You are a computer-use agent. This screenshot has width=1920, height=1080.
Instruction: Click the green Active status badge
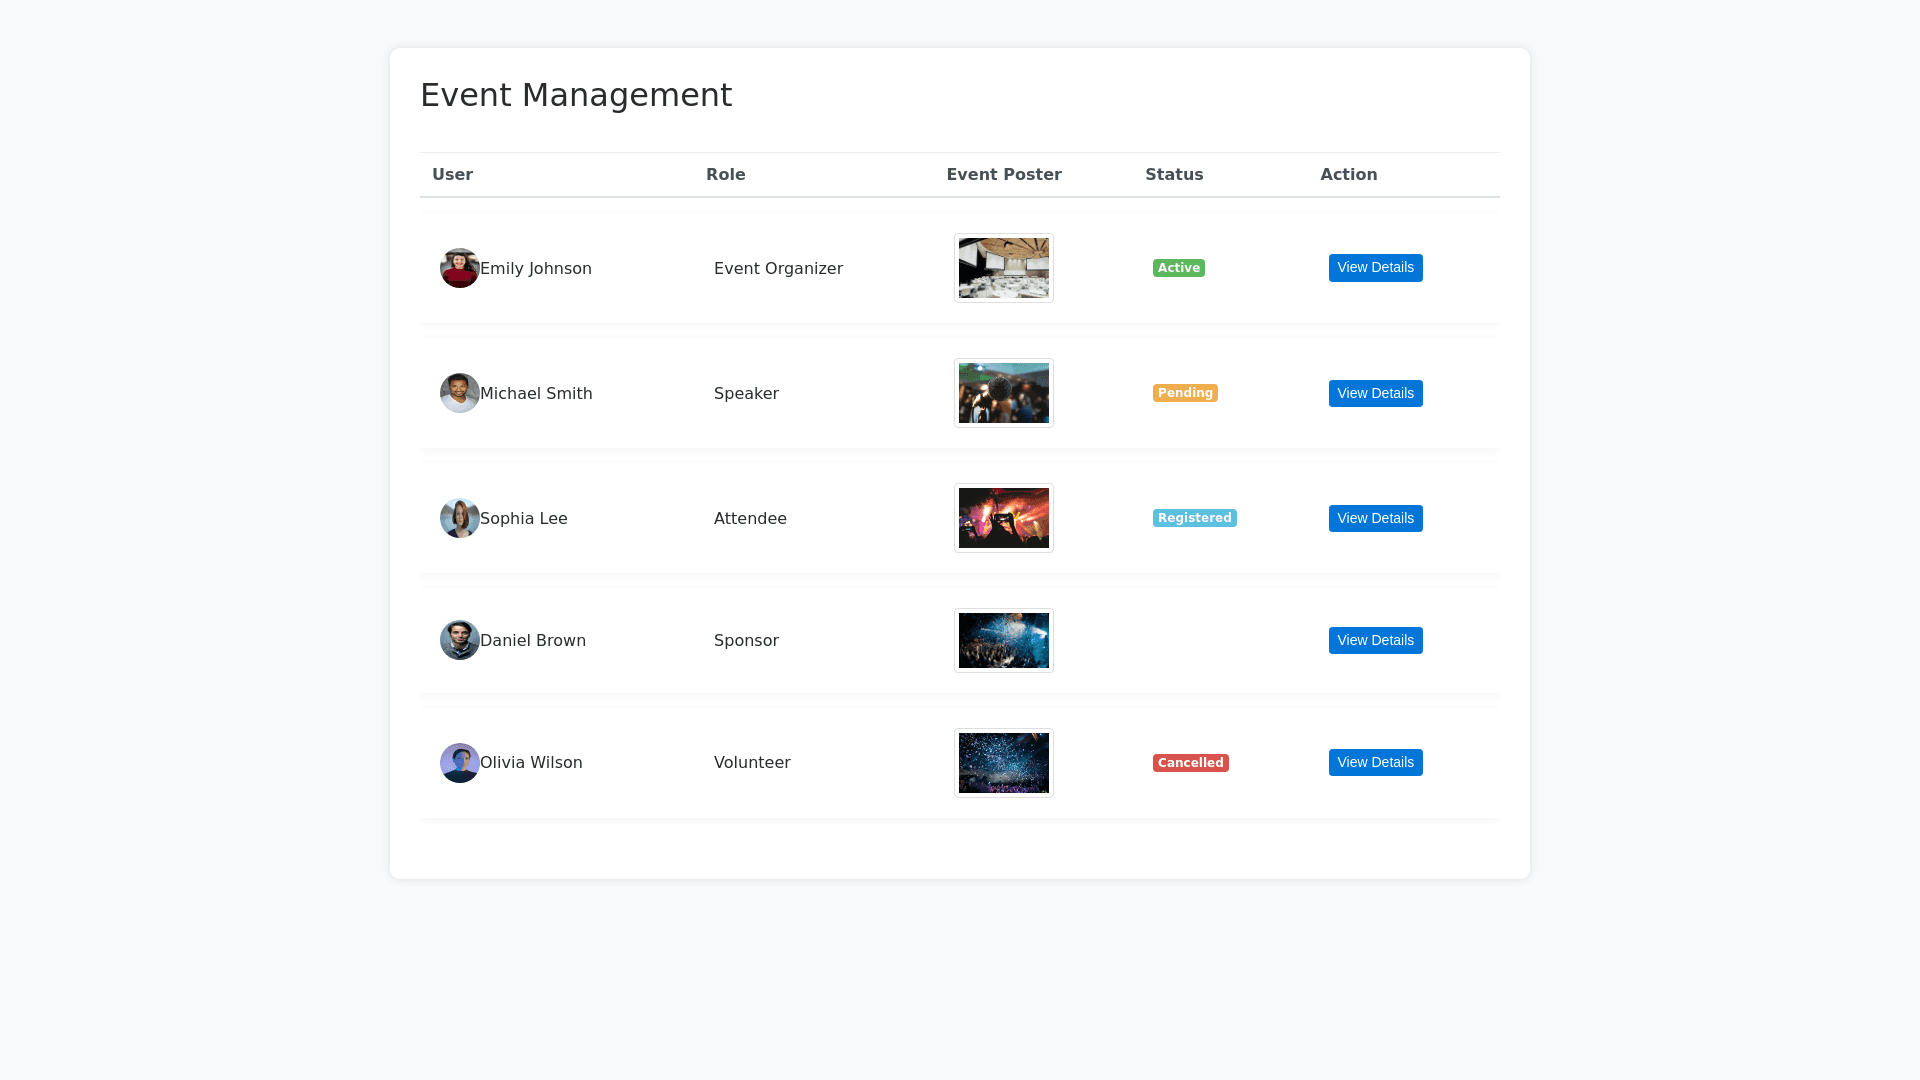[1178, 268]
